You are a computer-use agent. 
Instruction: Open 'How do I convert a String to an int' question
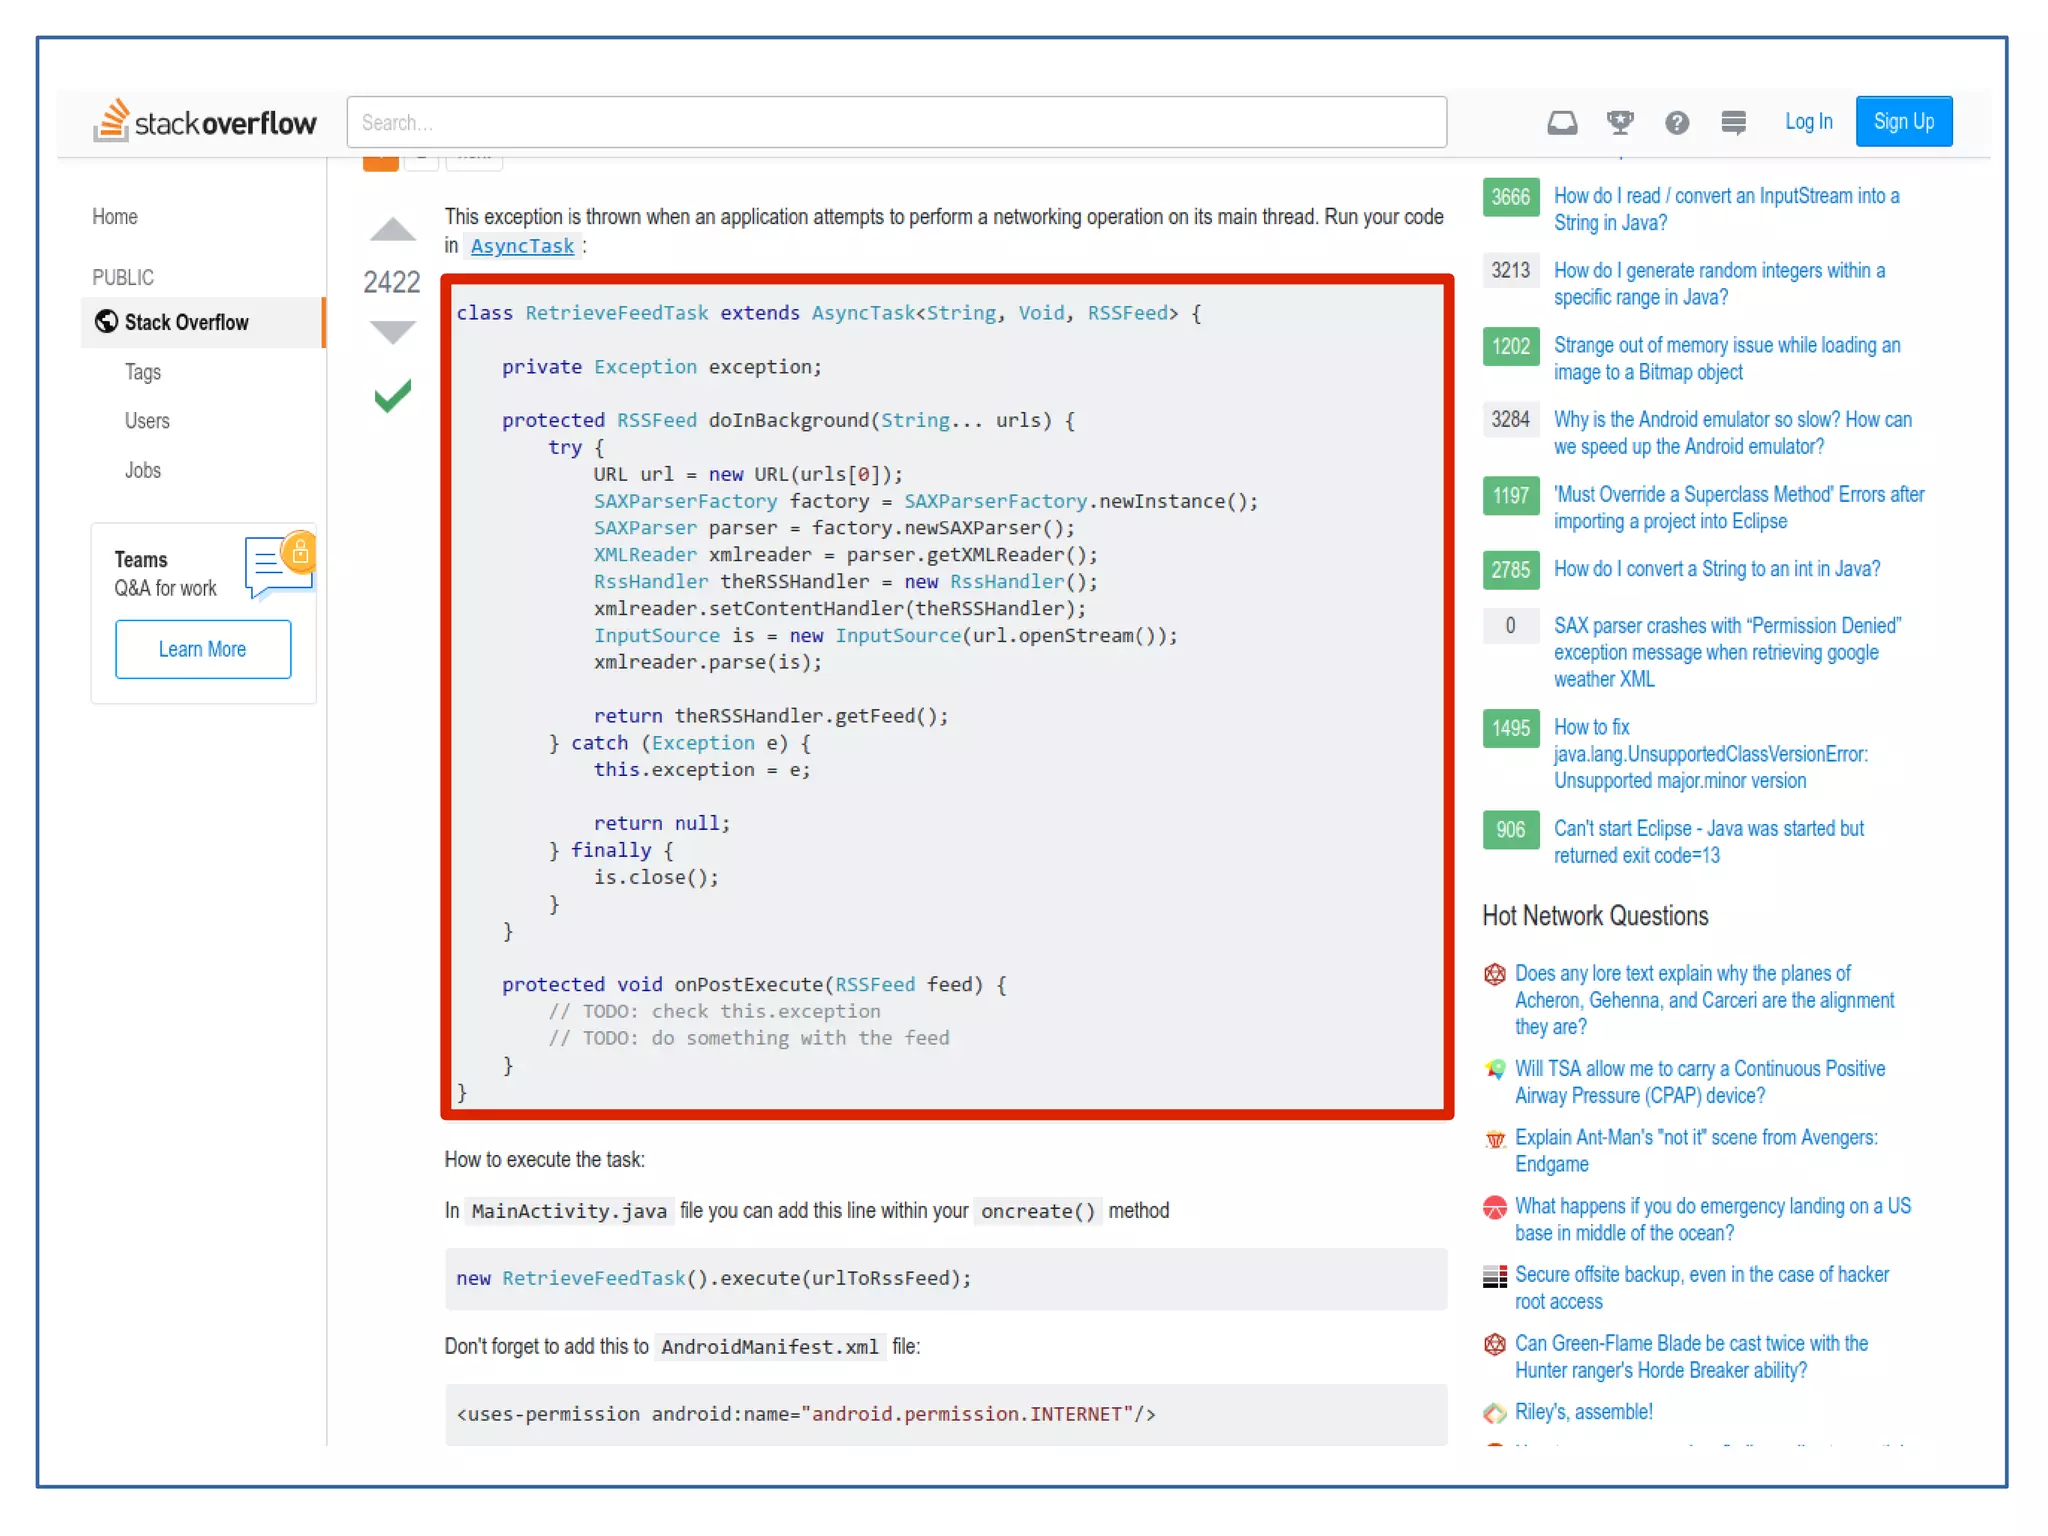1716,569
